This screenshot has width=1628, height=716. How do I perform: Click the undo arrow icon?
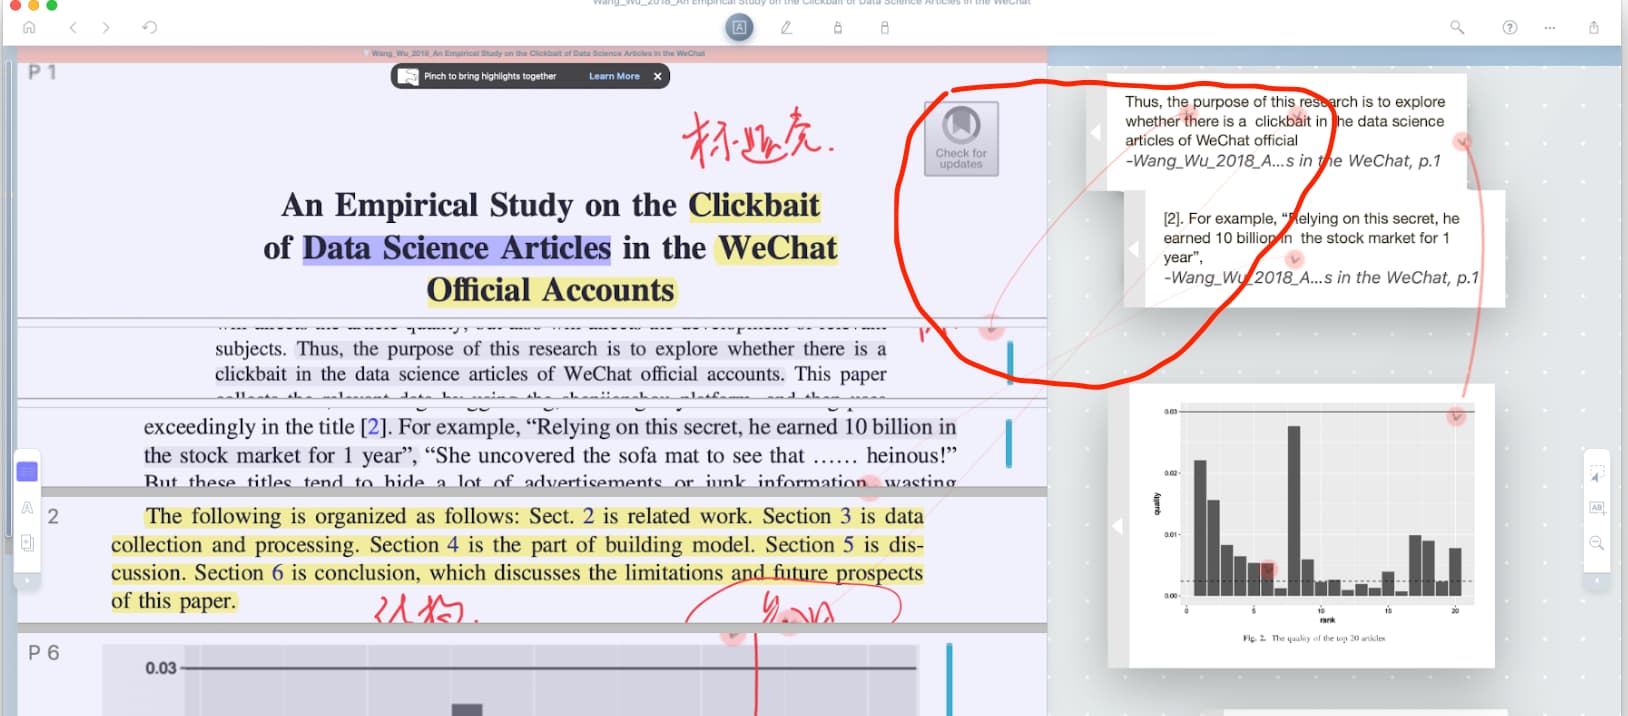pyautogui.click(x=150, y=28)
